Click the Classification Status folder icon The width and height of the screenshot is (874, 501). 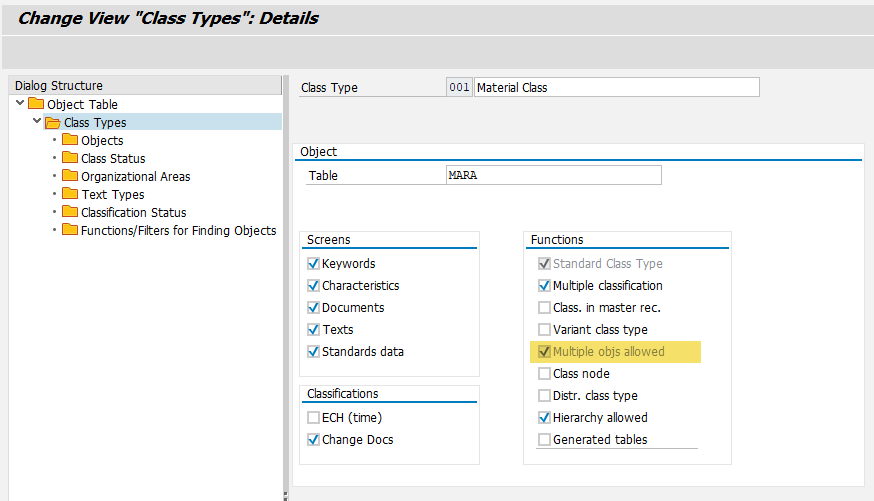tap(70, 212)
